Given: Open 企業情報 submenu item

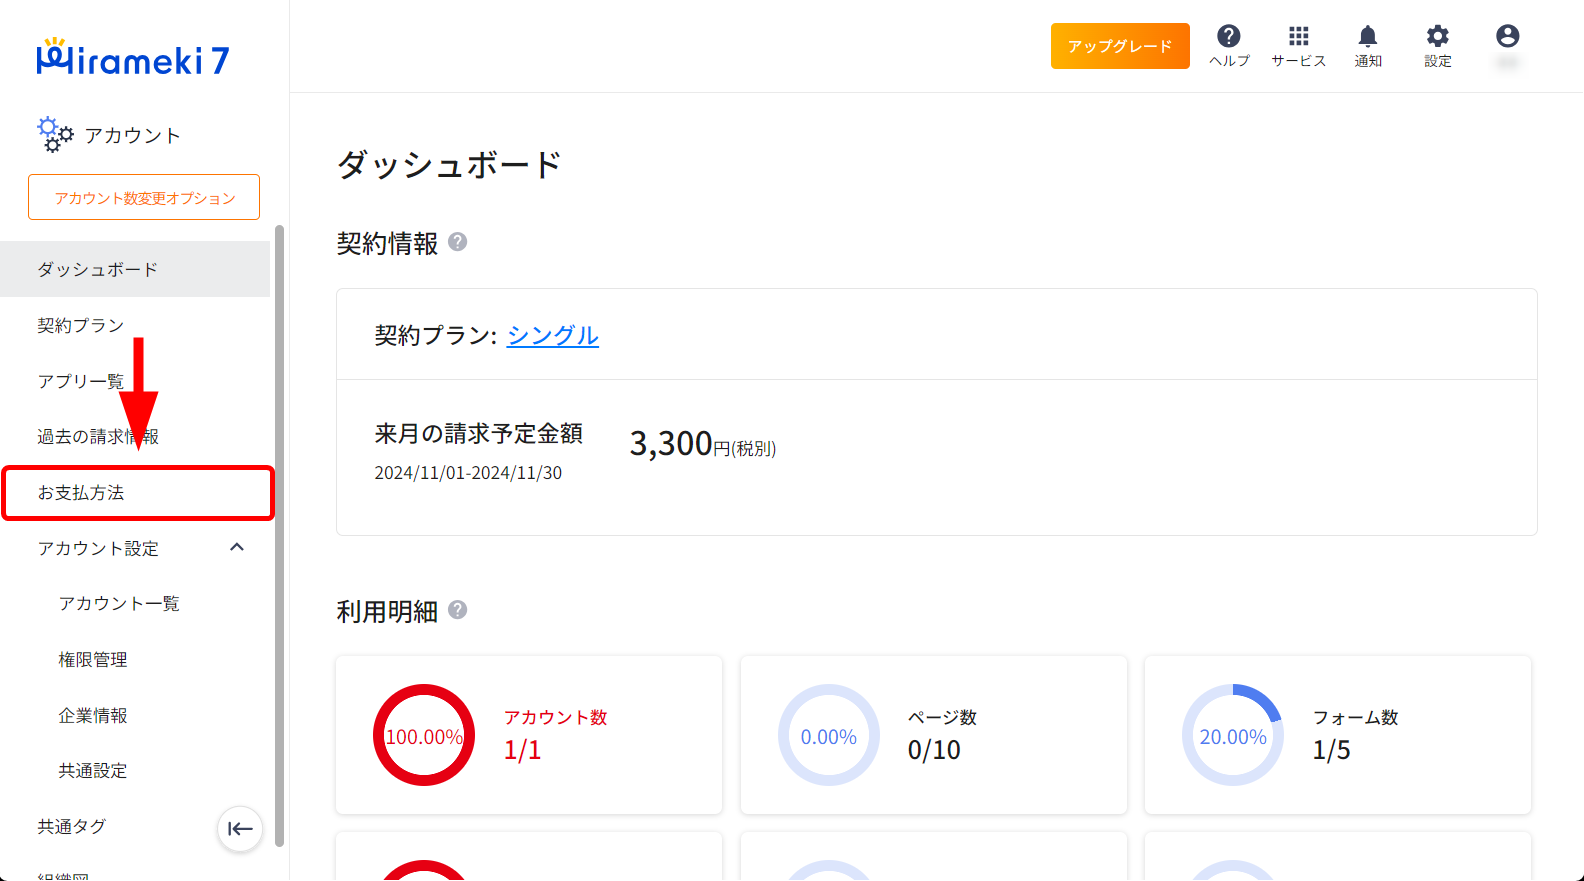Looking at the screenshot, I should [x=93, y=716].
